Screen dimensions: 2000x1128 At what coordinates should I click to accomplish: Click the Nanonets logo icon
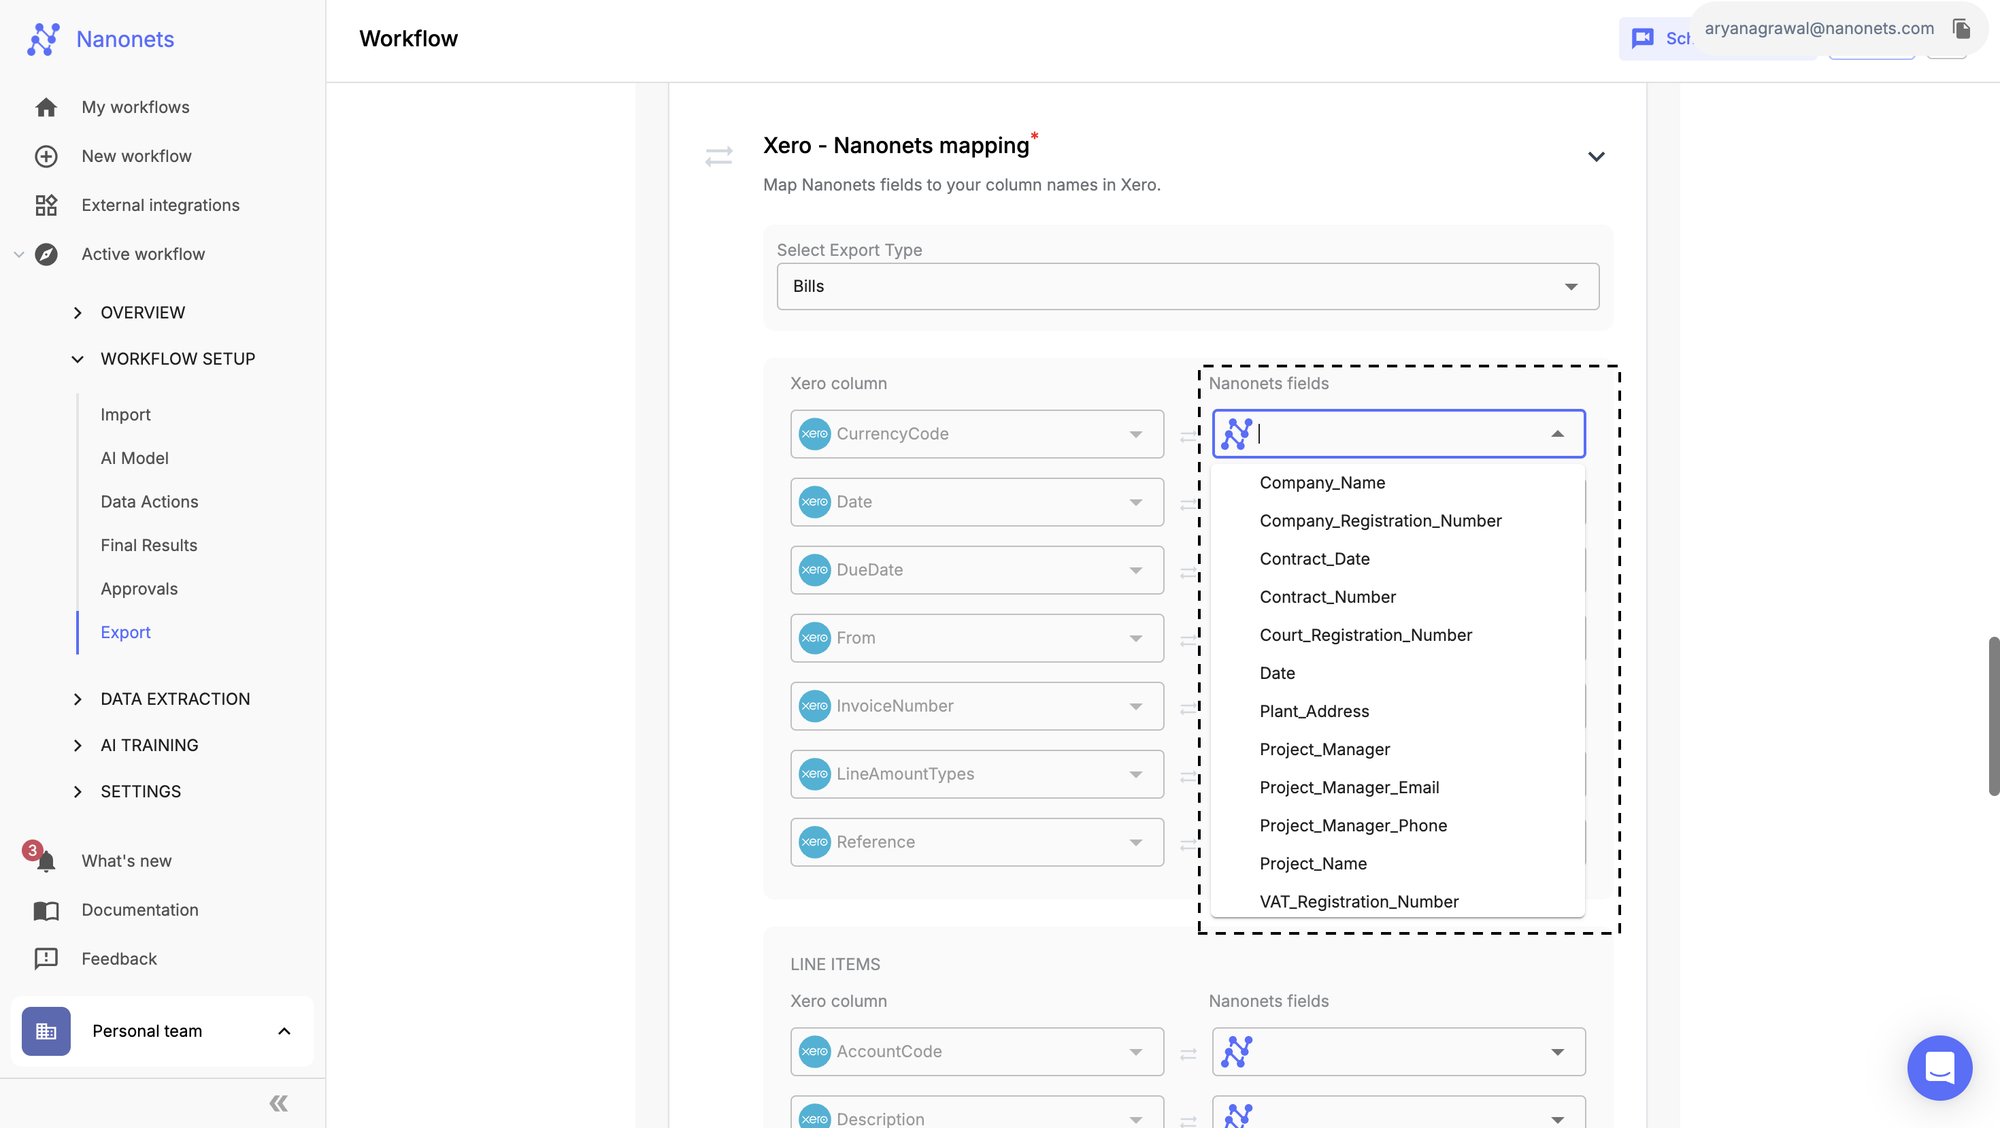pos(43,39)
